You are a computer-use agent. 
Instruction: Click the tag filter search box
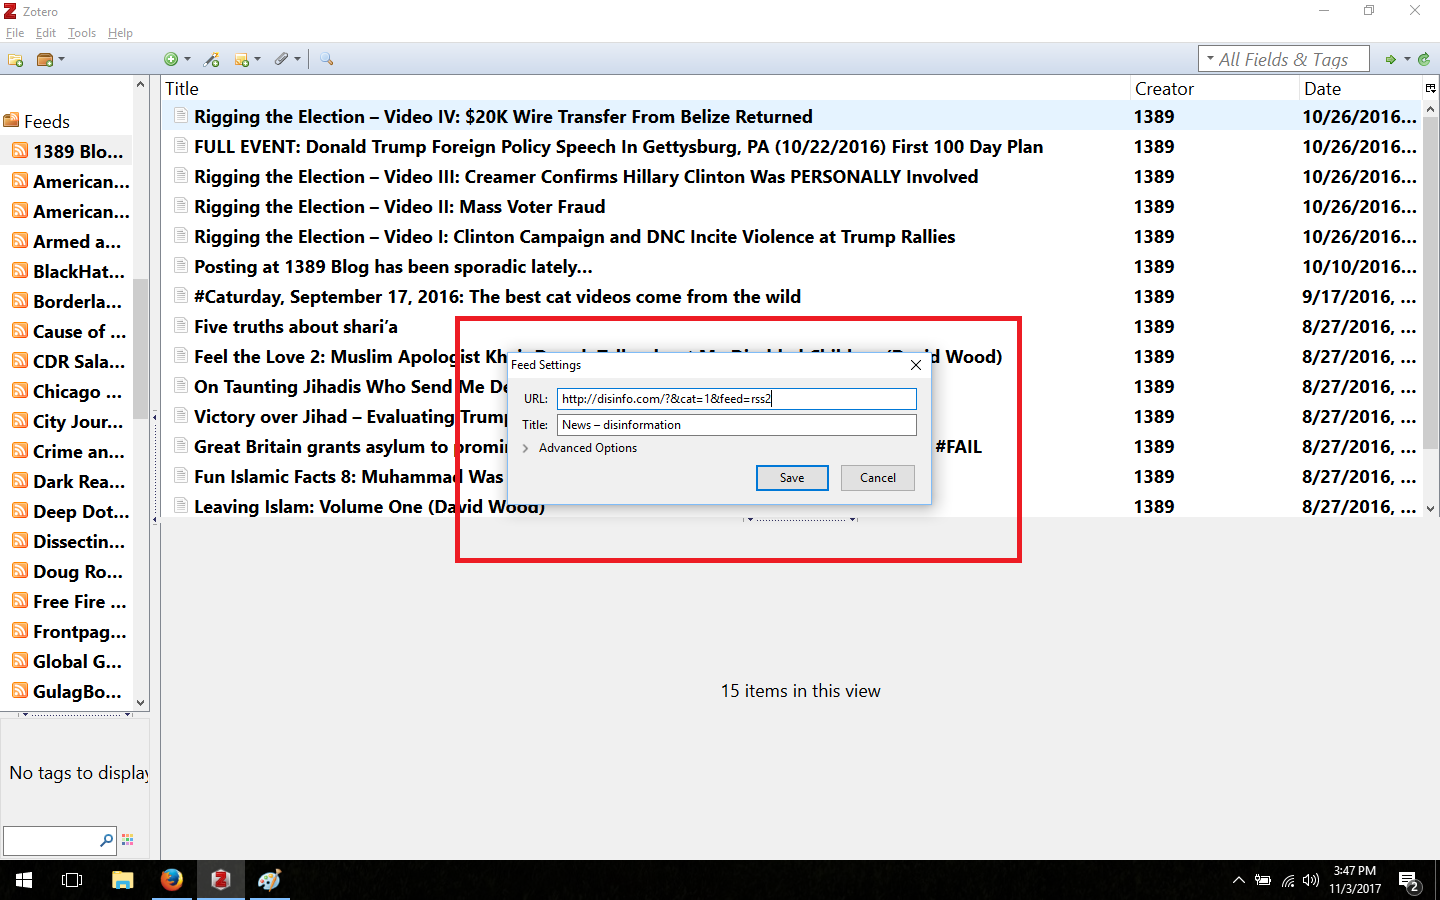pyautogui.click(x=58, y=840)
